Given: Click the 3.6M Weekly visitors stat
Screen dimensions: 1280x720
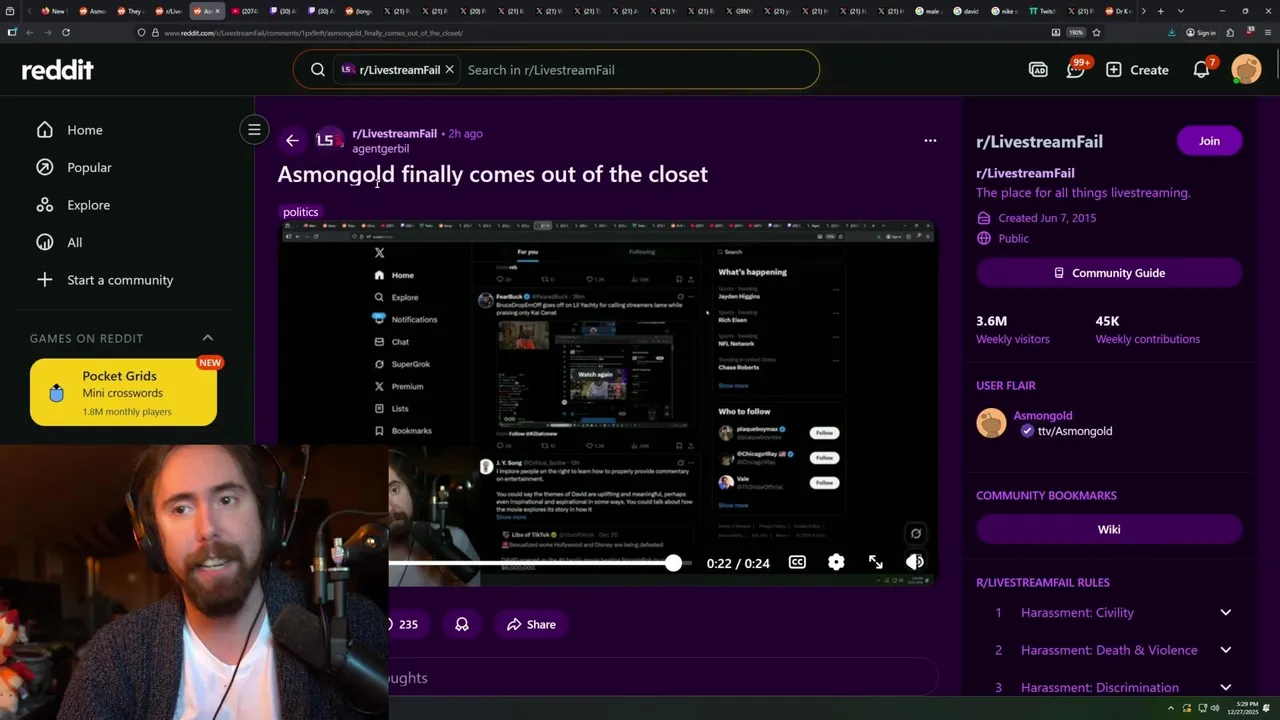Looking at the screenshot, I should point(1013,329).
